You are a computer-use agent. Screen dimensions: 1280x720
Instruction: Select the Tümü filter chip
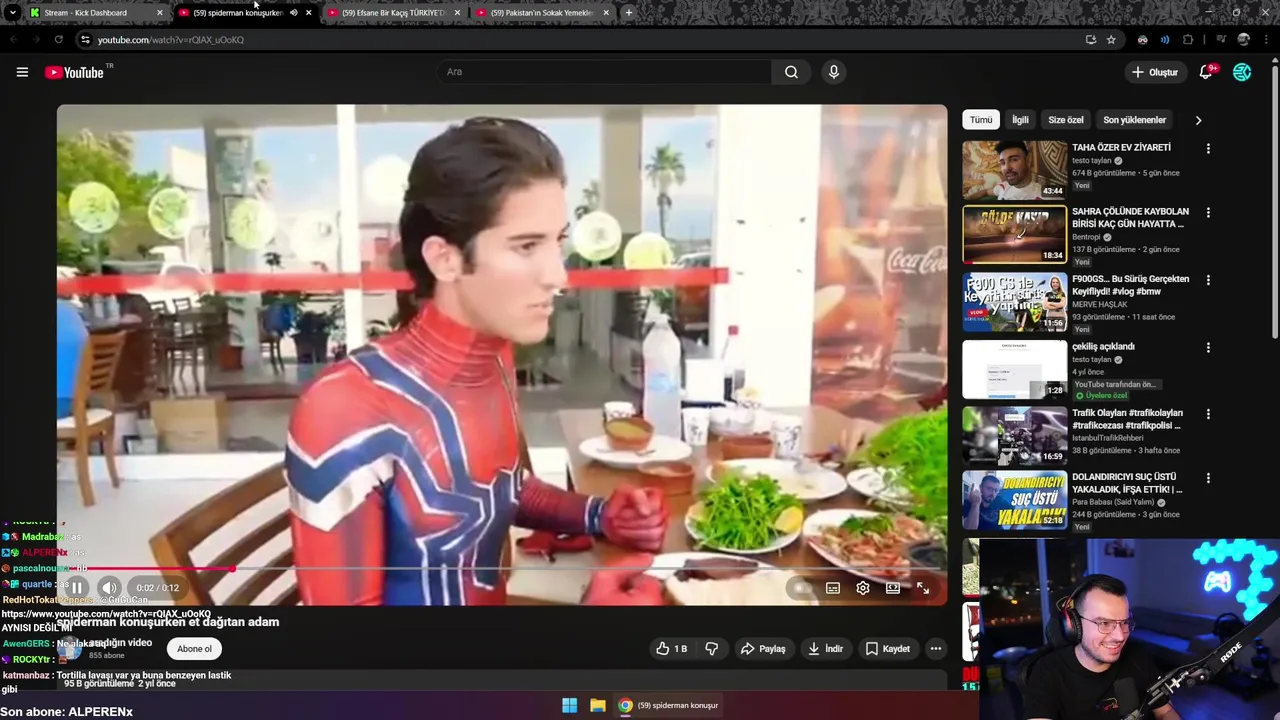[x=981, y=120]
